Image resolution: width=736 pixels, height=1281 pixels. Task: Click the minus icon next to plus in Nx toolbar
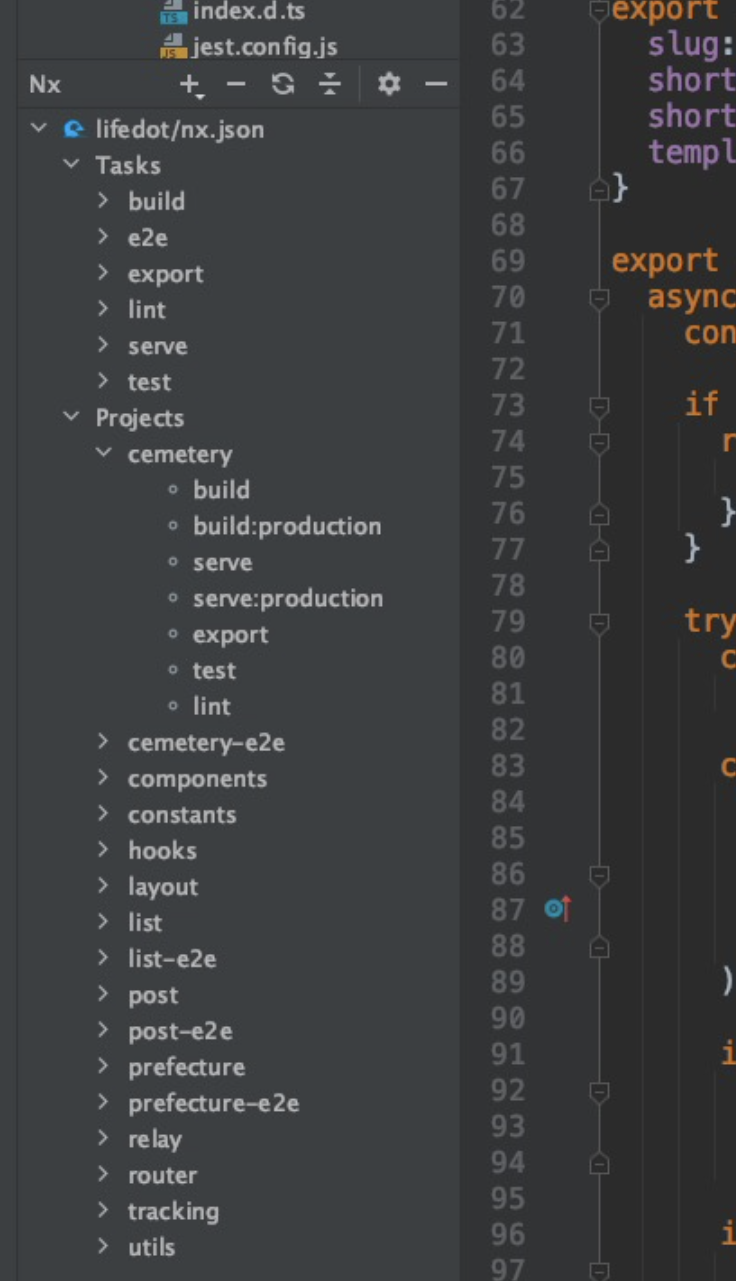(236, 85)
